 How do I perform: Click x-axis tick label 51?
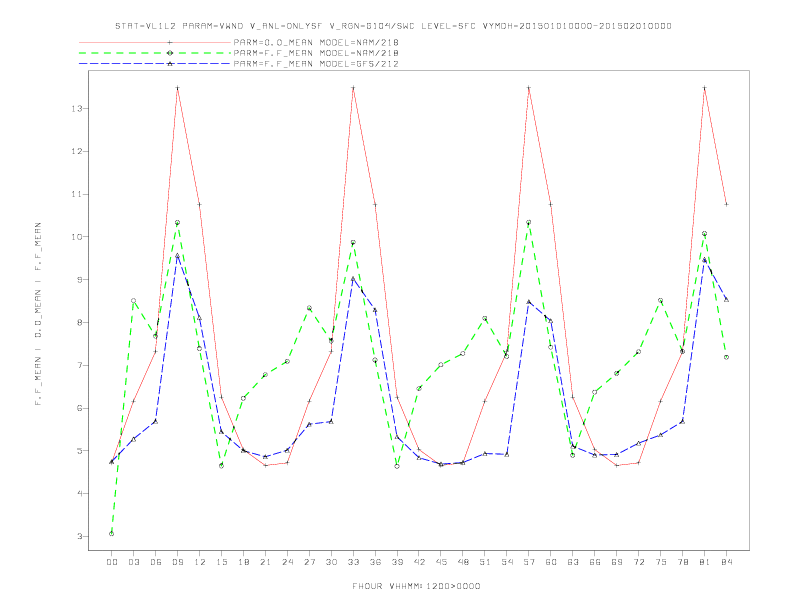[485, 562]
